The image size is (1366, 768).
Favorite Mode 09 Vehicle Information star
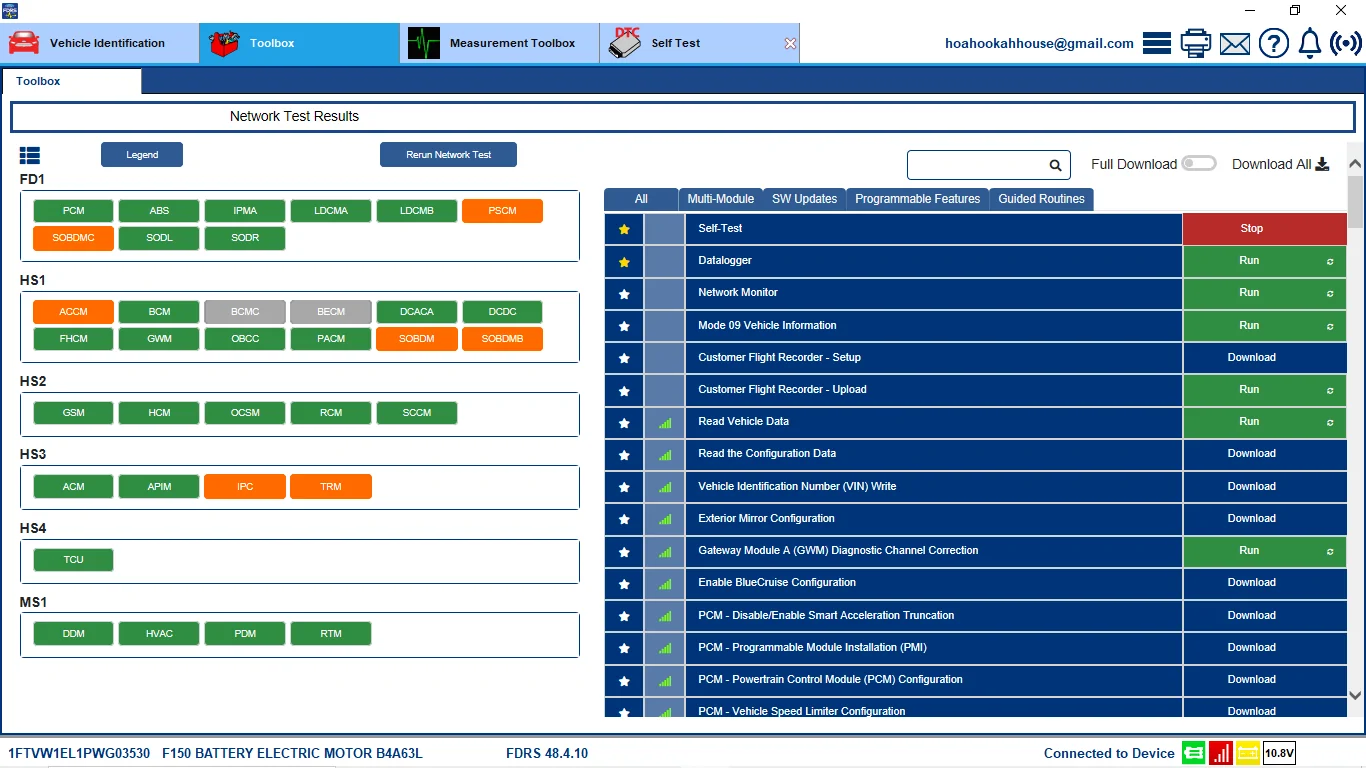tap(624, 326)
